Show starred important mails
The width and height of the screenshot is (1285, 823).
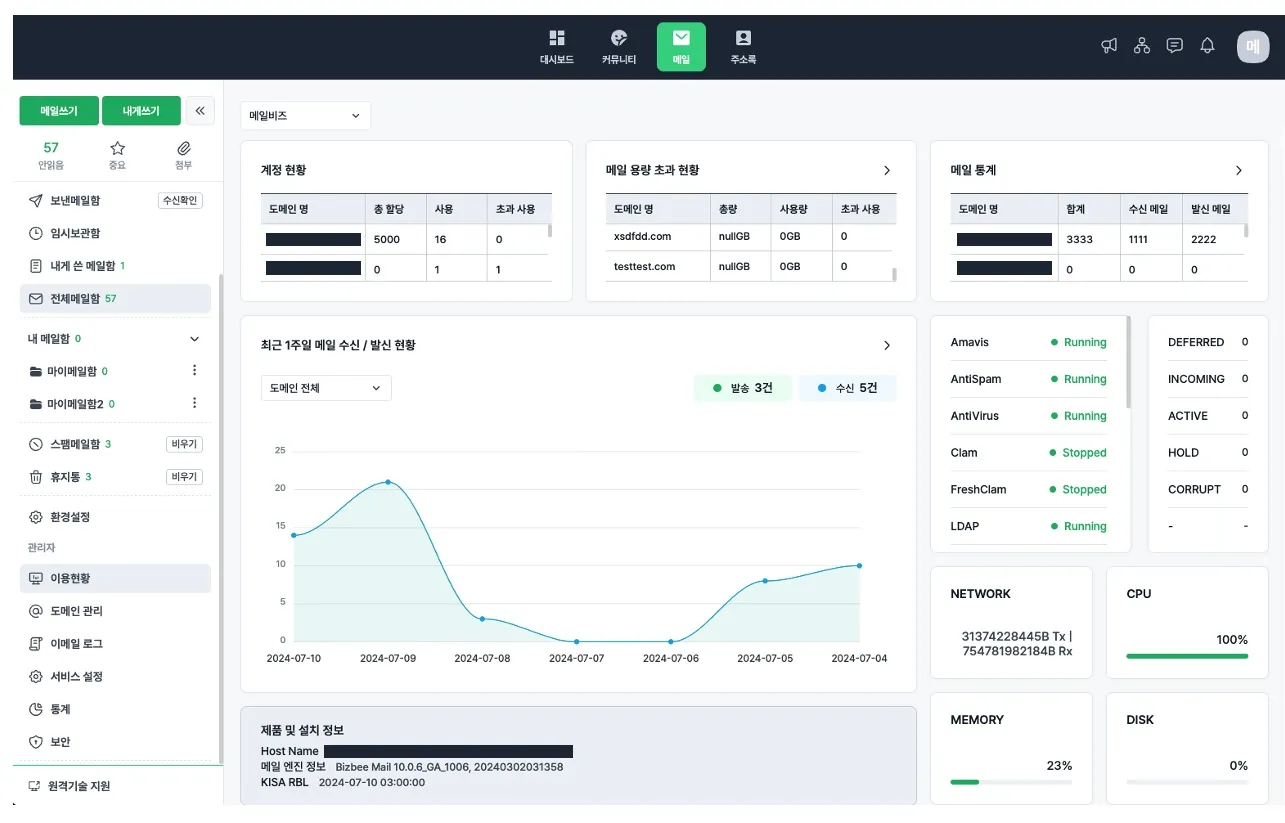[117, 154]
